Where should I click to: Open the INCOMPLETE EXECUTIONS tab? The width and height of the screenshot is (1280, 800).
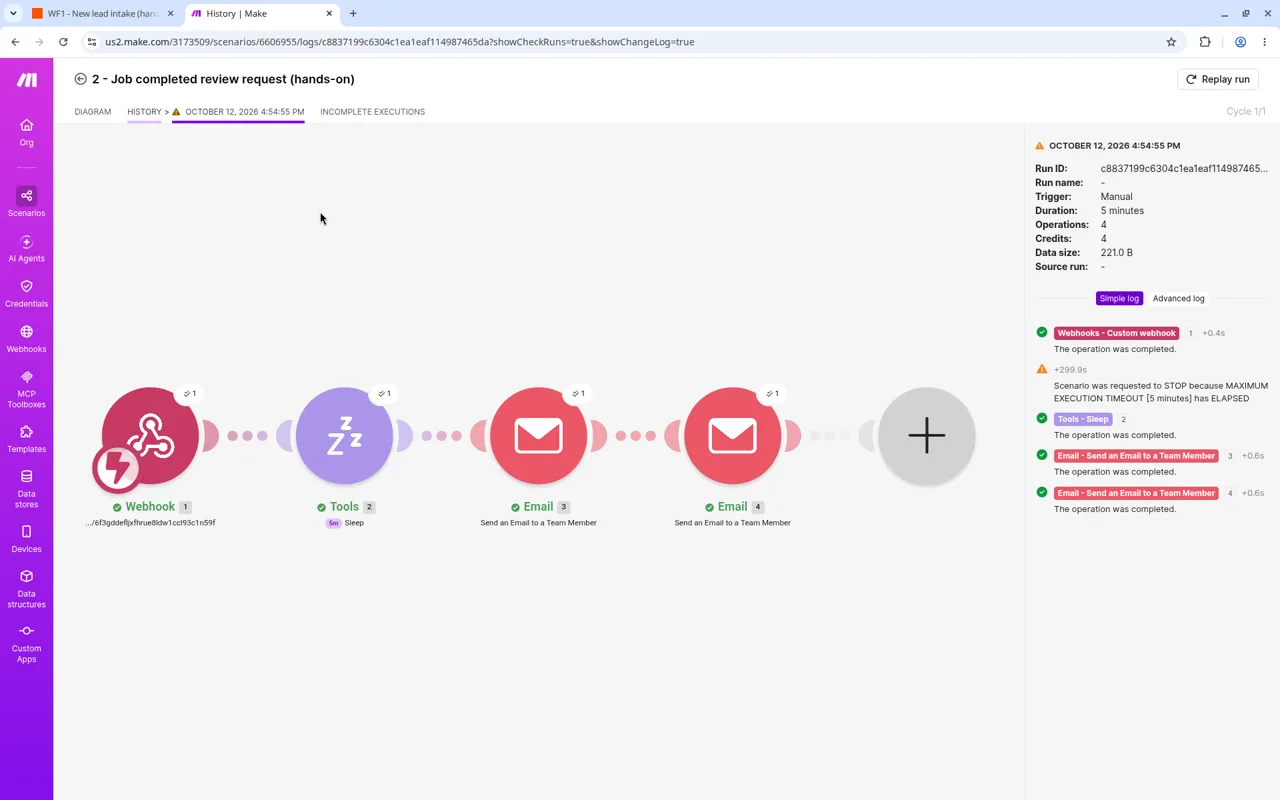[372, 112]
